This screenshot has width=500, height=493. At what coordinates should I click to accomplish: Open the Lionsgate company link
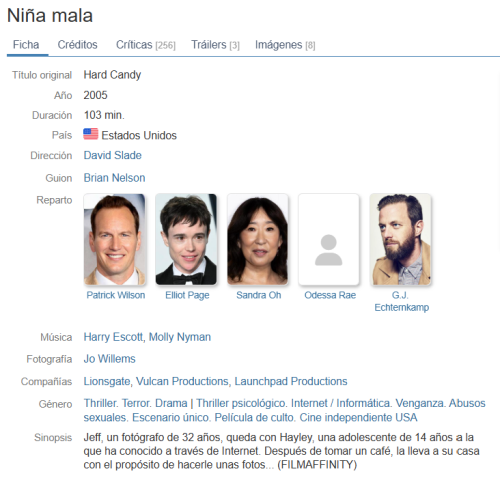tap(107, 381)
